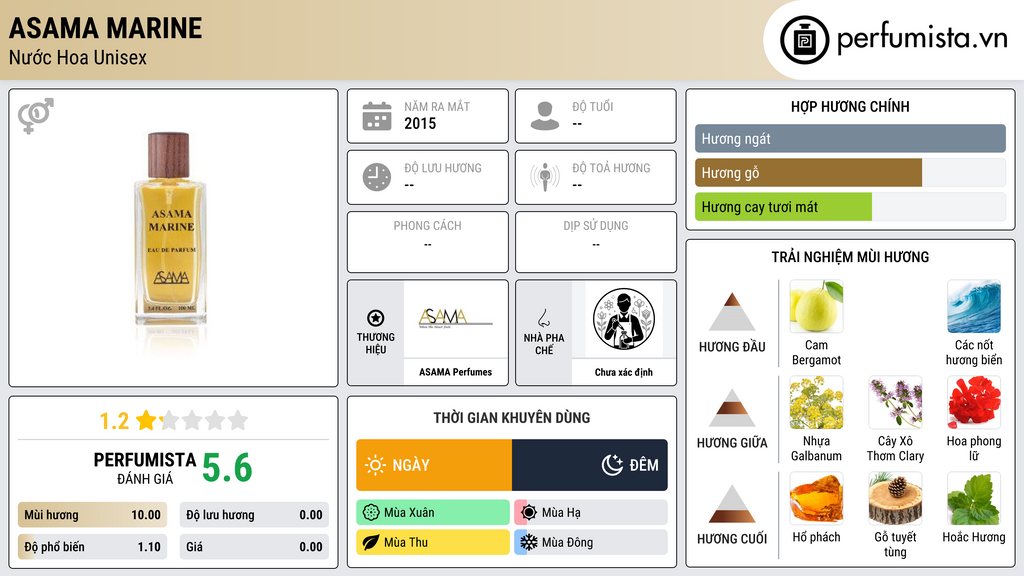Click the Trải Nghiệm Mùi Hương heading

tap(850, 257)
